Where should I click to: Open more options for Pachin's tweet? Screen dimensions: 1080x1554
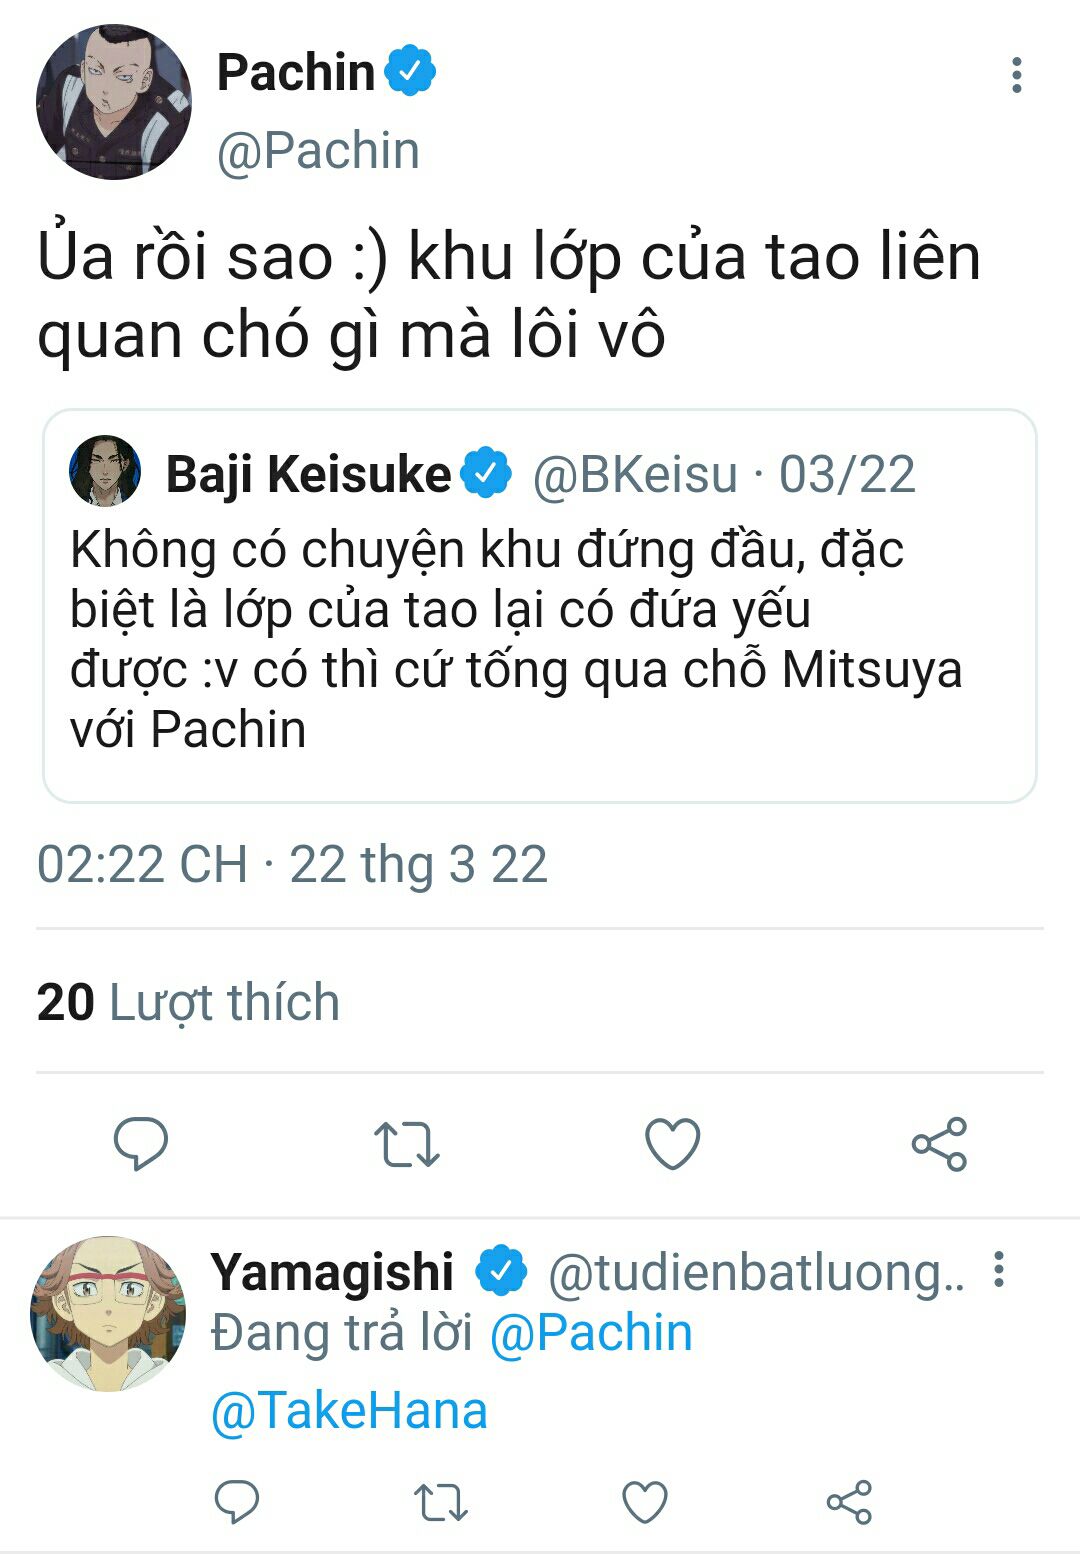click(1016, 76)
